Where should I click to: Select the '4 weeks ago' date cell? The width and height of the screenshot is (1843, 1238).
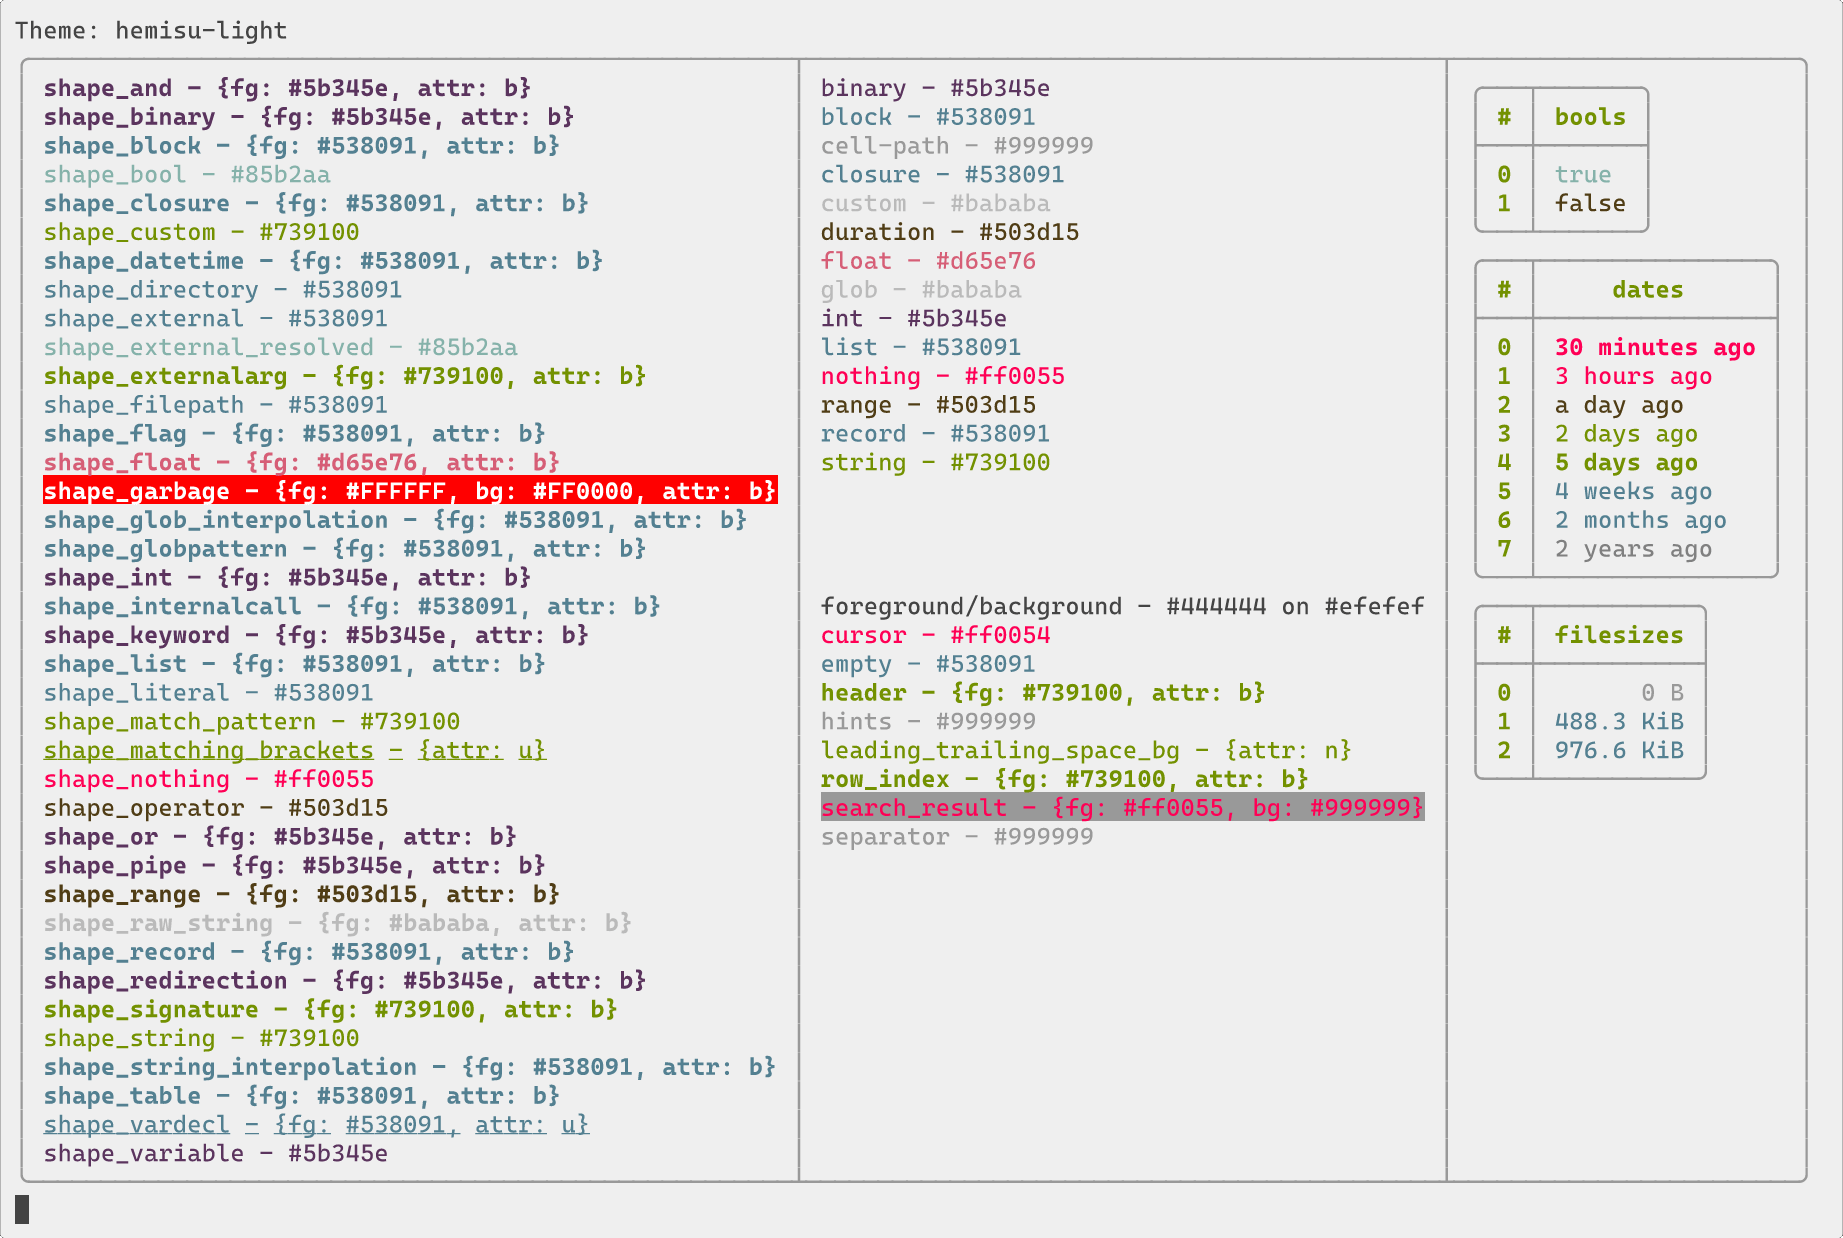[1633, 491]
